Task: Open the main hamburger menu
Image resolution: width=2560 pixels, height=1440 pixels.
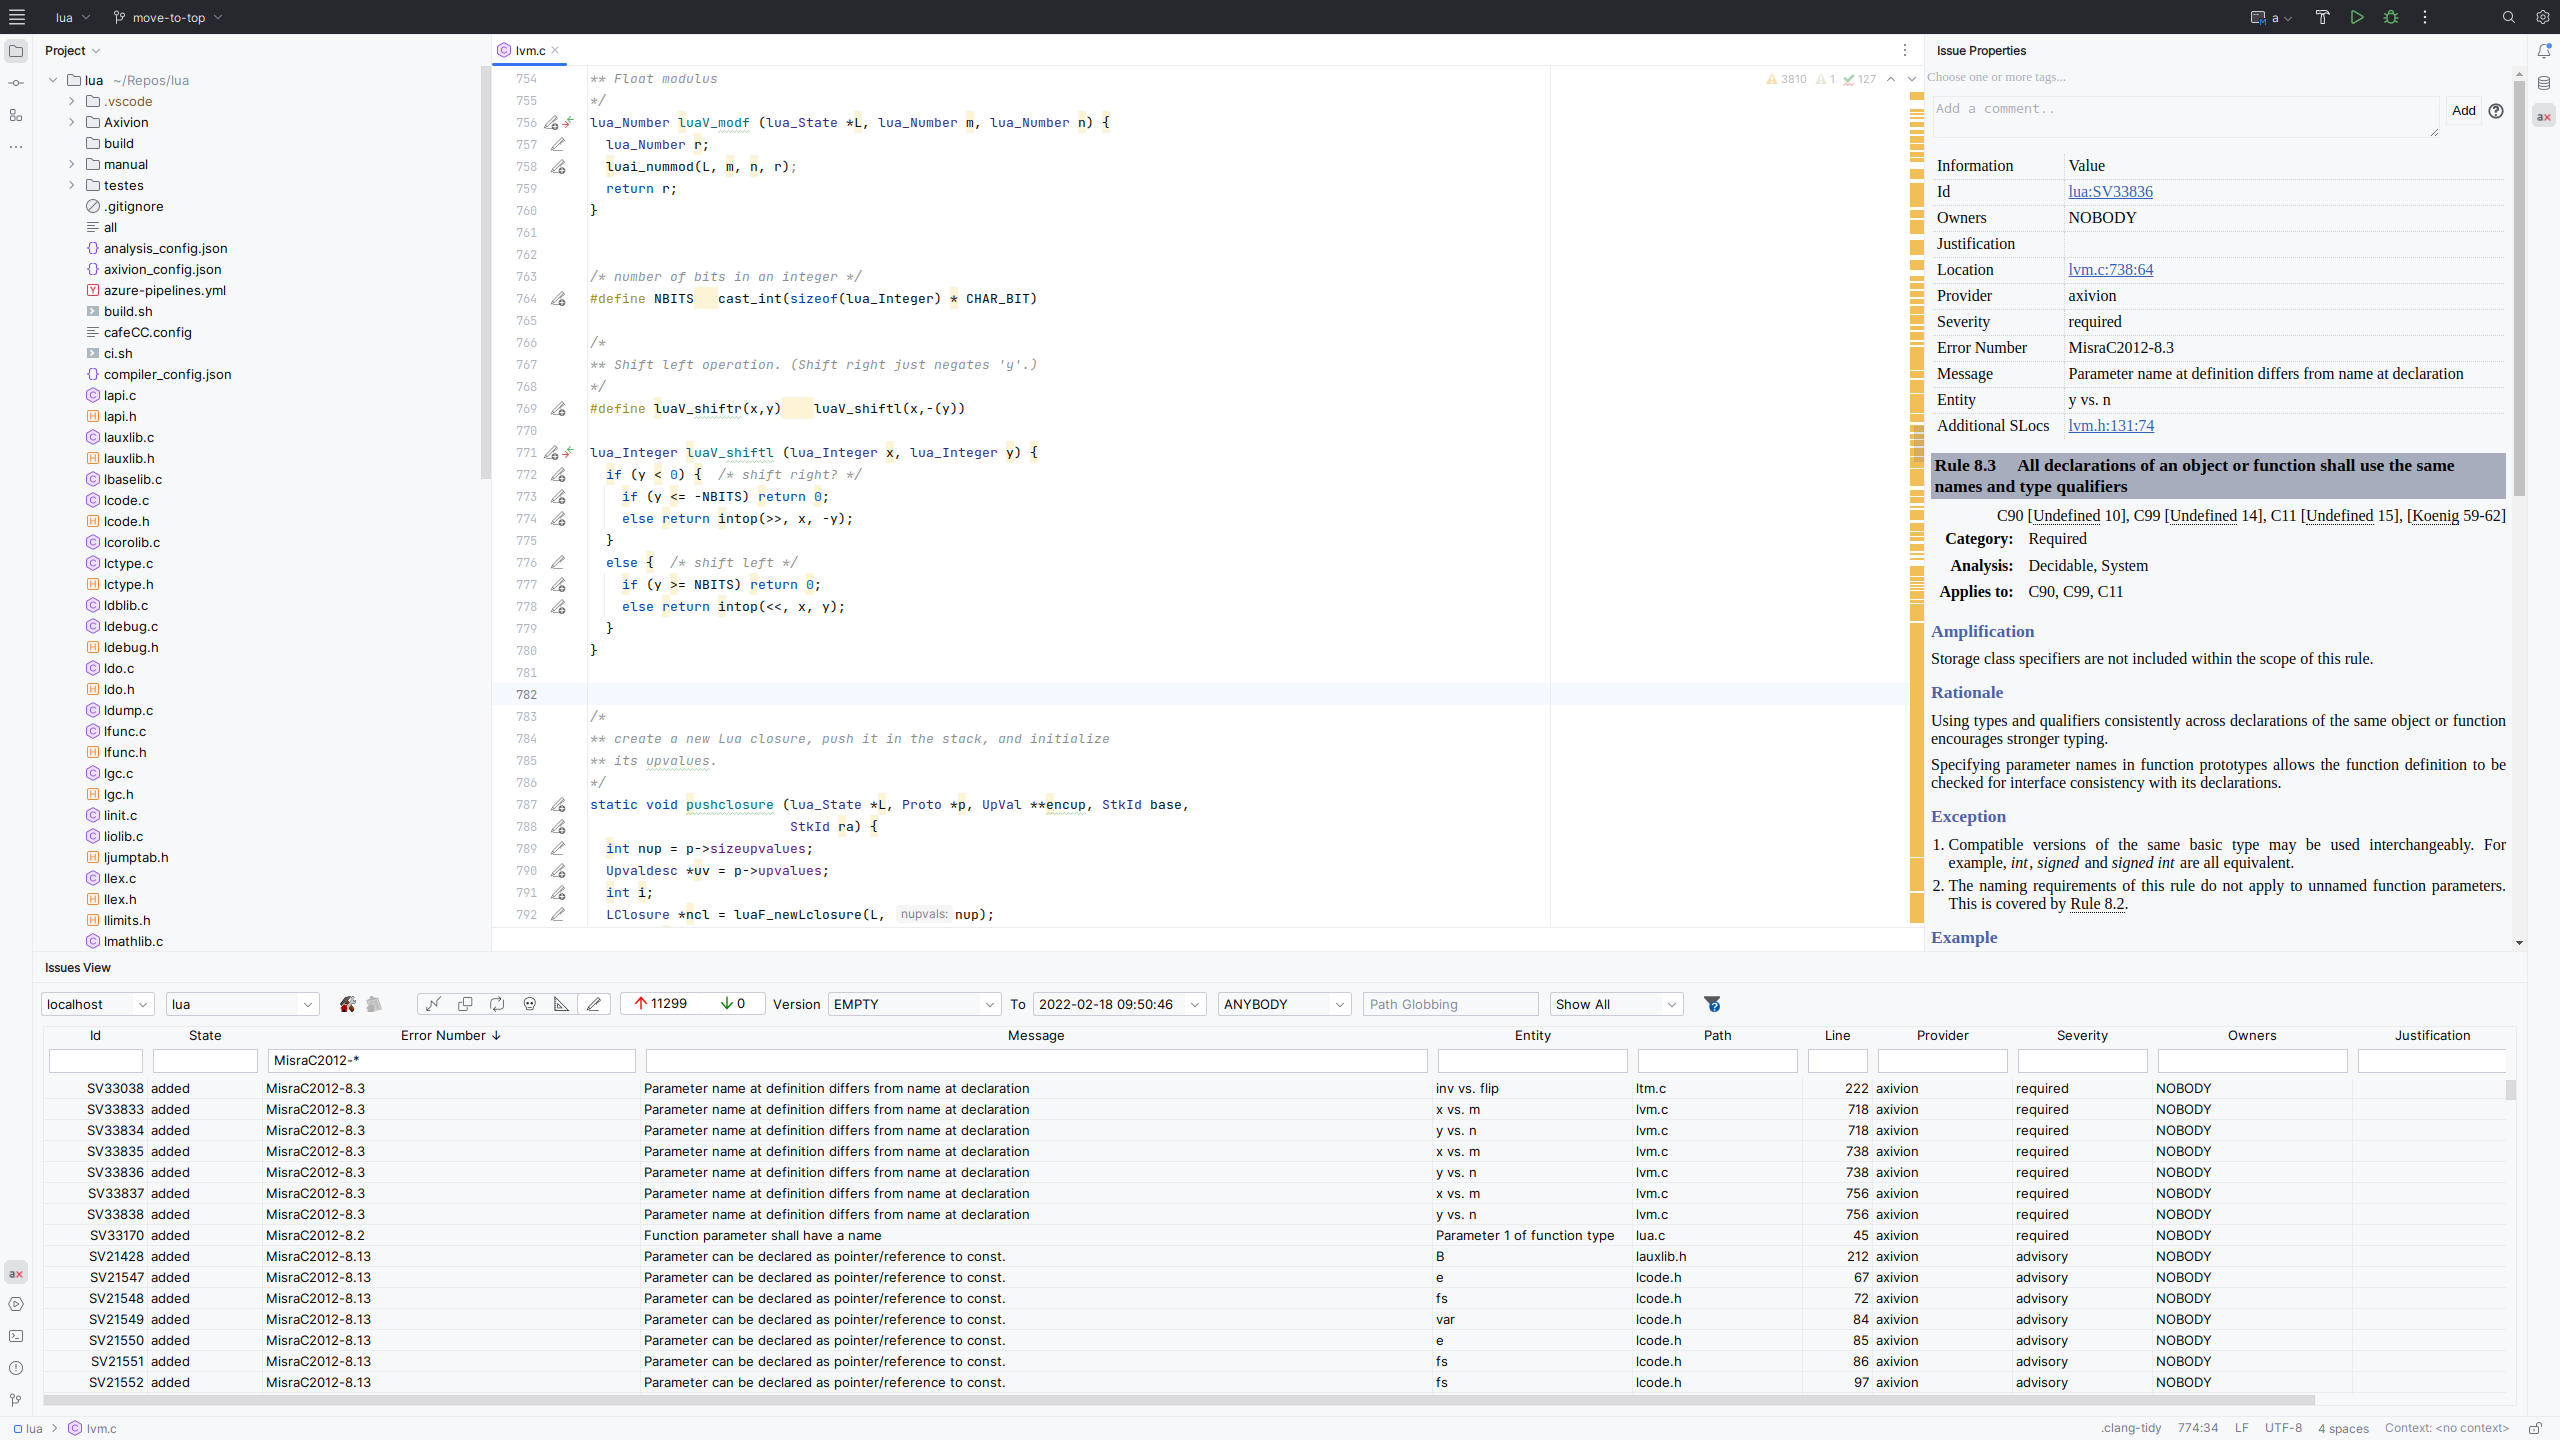Action: click(x=17, y=17)
